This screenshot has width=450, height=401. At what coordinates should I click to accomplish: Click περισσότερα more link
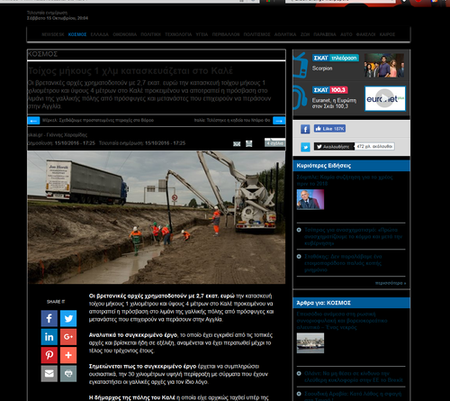tap(390, 283)
